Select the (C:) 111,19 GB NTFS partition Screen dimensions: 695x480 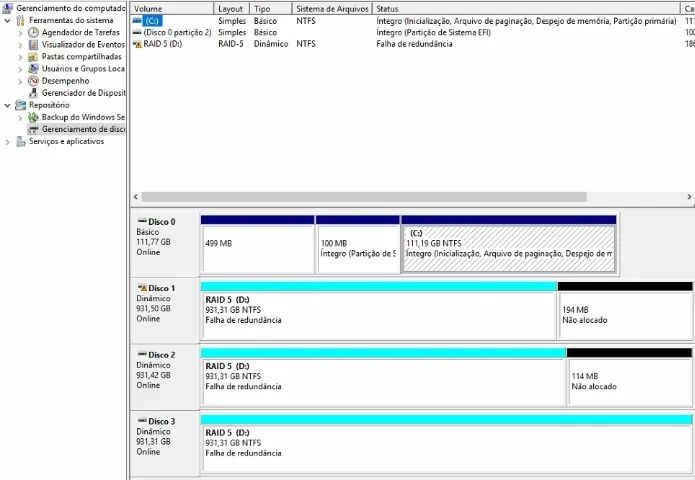(509, 245)
